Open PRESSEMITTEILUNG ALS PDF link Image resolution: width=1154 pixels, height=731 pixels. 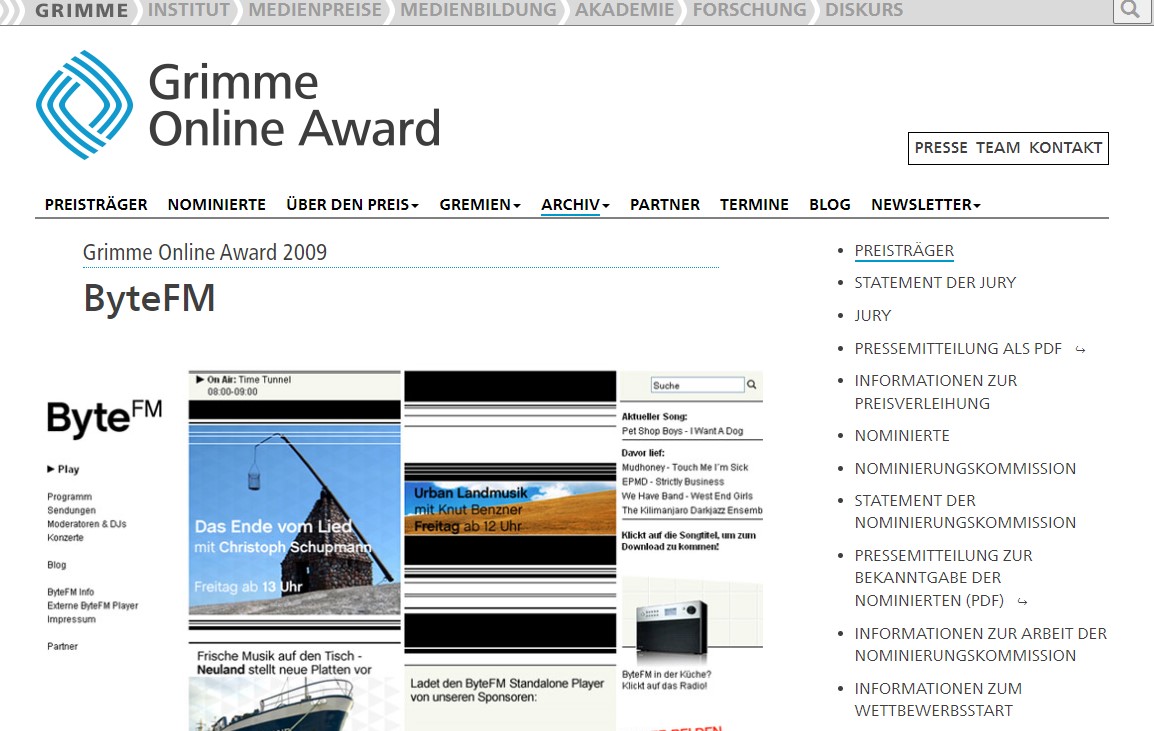click(957, 348)
